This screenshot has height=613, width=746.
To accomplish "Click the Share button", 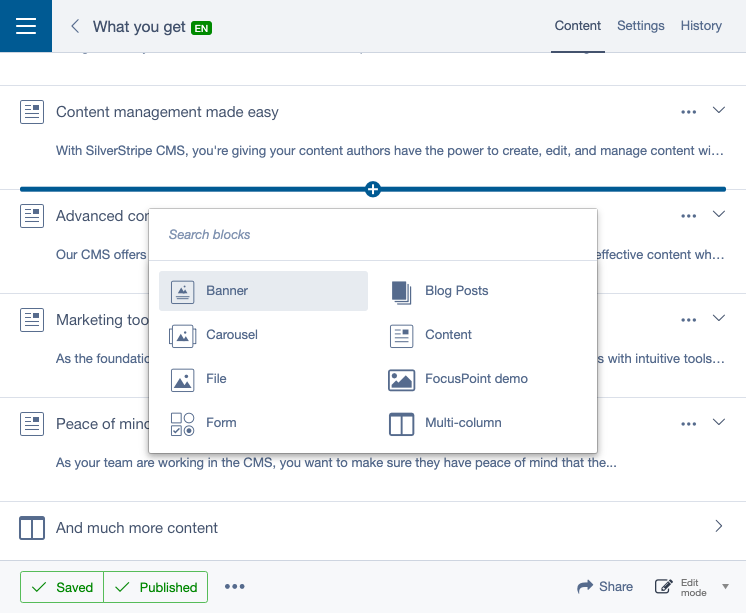I will [605, 587].
